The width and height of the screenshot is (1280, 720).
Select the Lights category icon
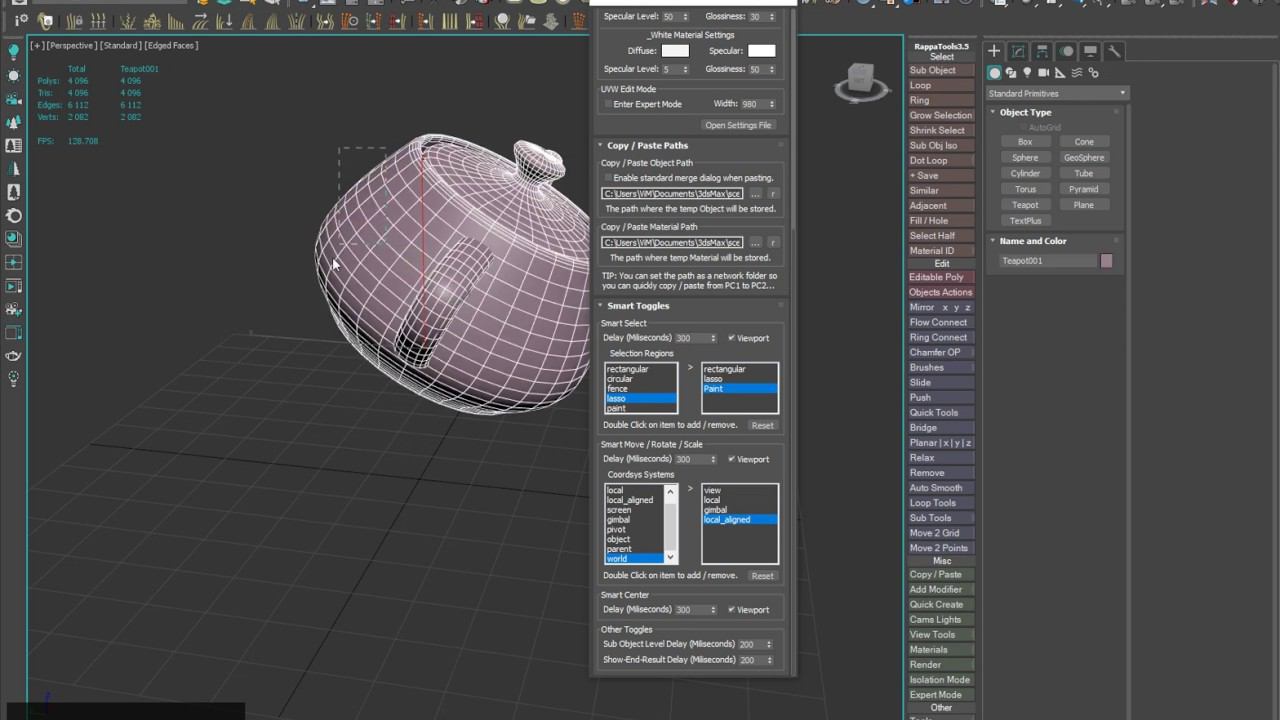[x=1027, y=73]
